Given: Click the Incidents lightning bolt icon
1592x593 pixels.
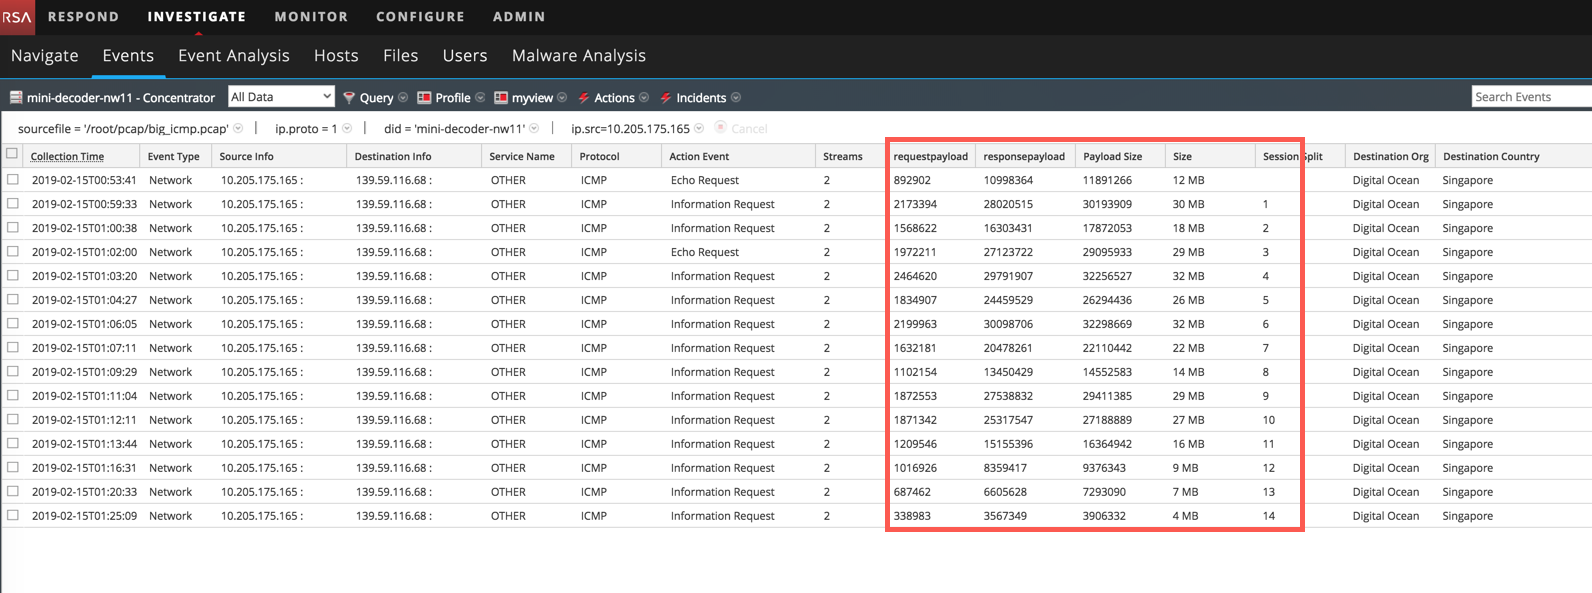Looking at the screenshot, I should tap(665, 98).
